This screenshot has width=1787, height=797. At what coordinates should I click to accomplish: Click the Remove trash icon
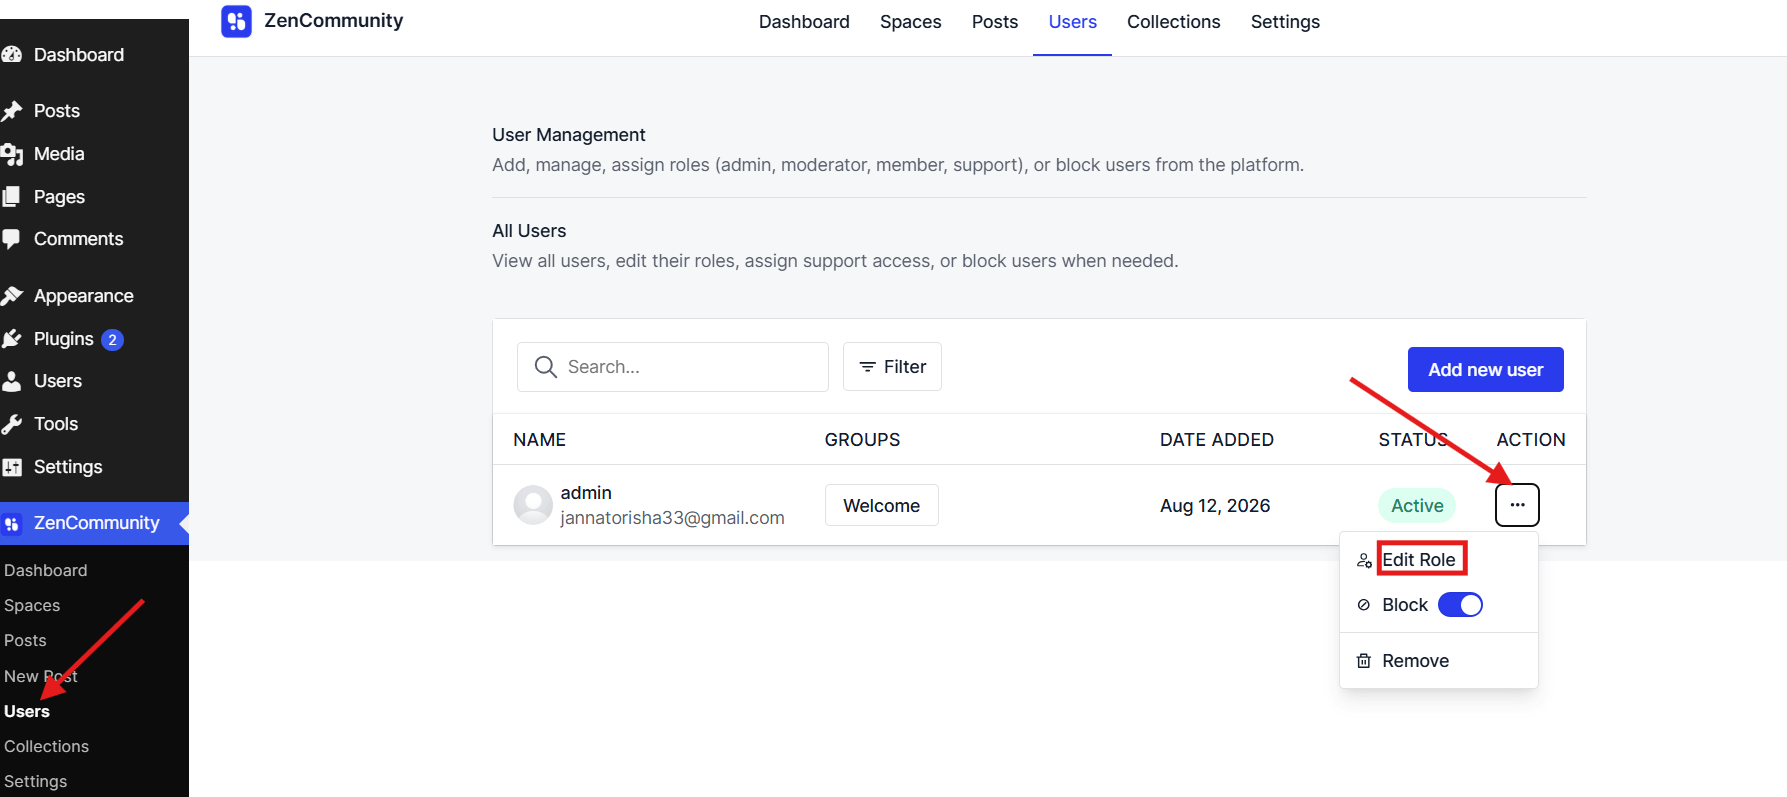1364,661
